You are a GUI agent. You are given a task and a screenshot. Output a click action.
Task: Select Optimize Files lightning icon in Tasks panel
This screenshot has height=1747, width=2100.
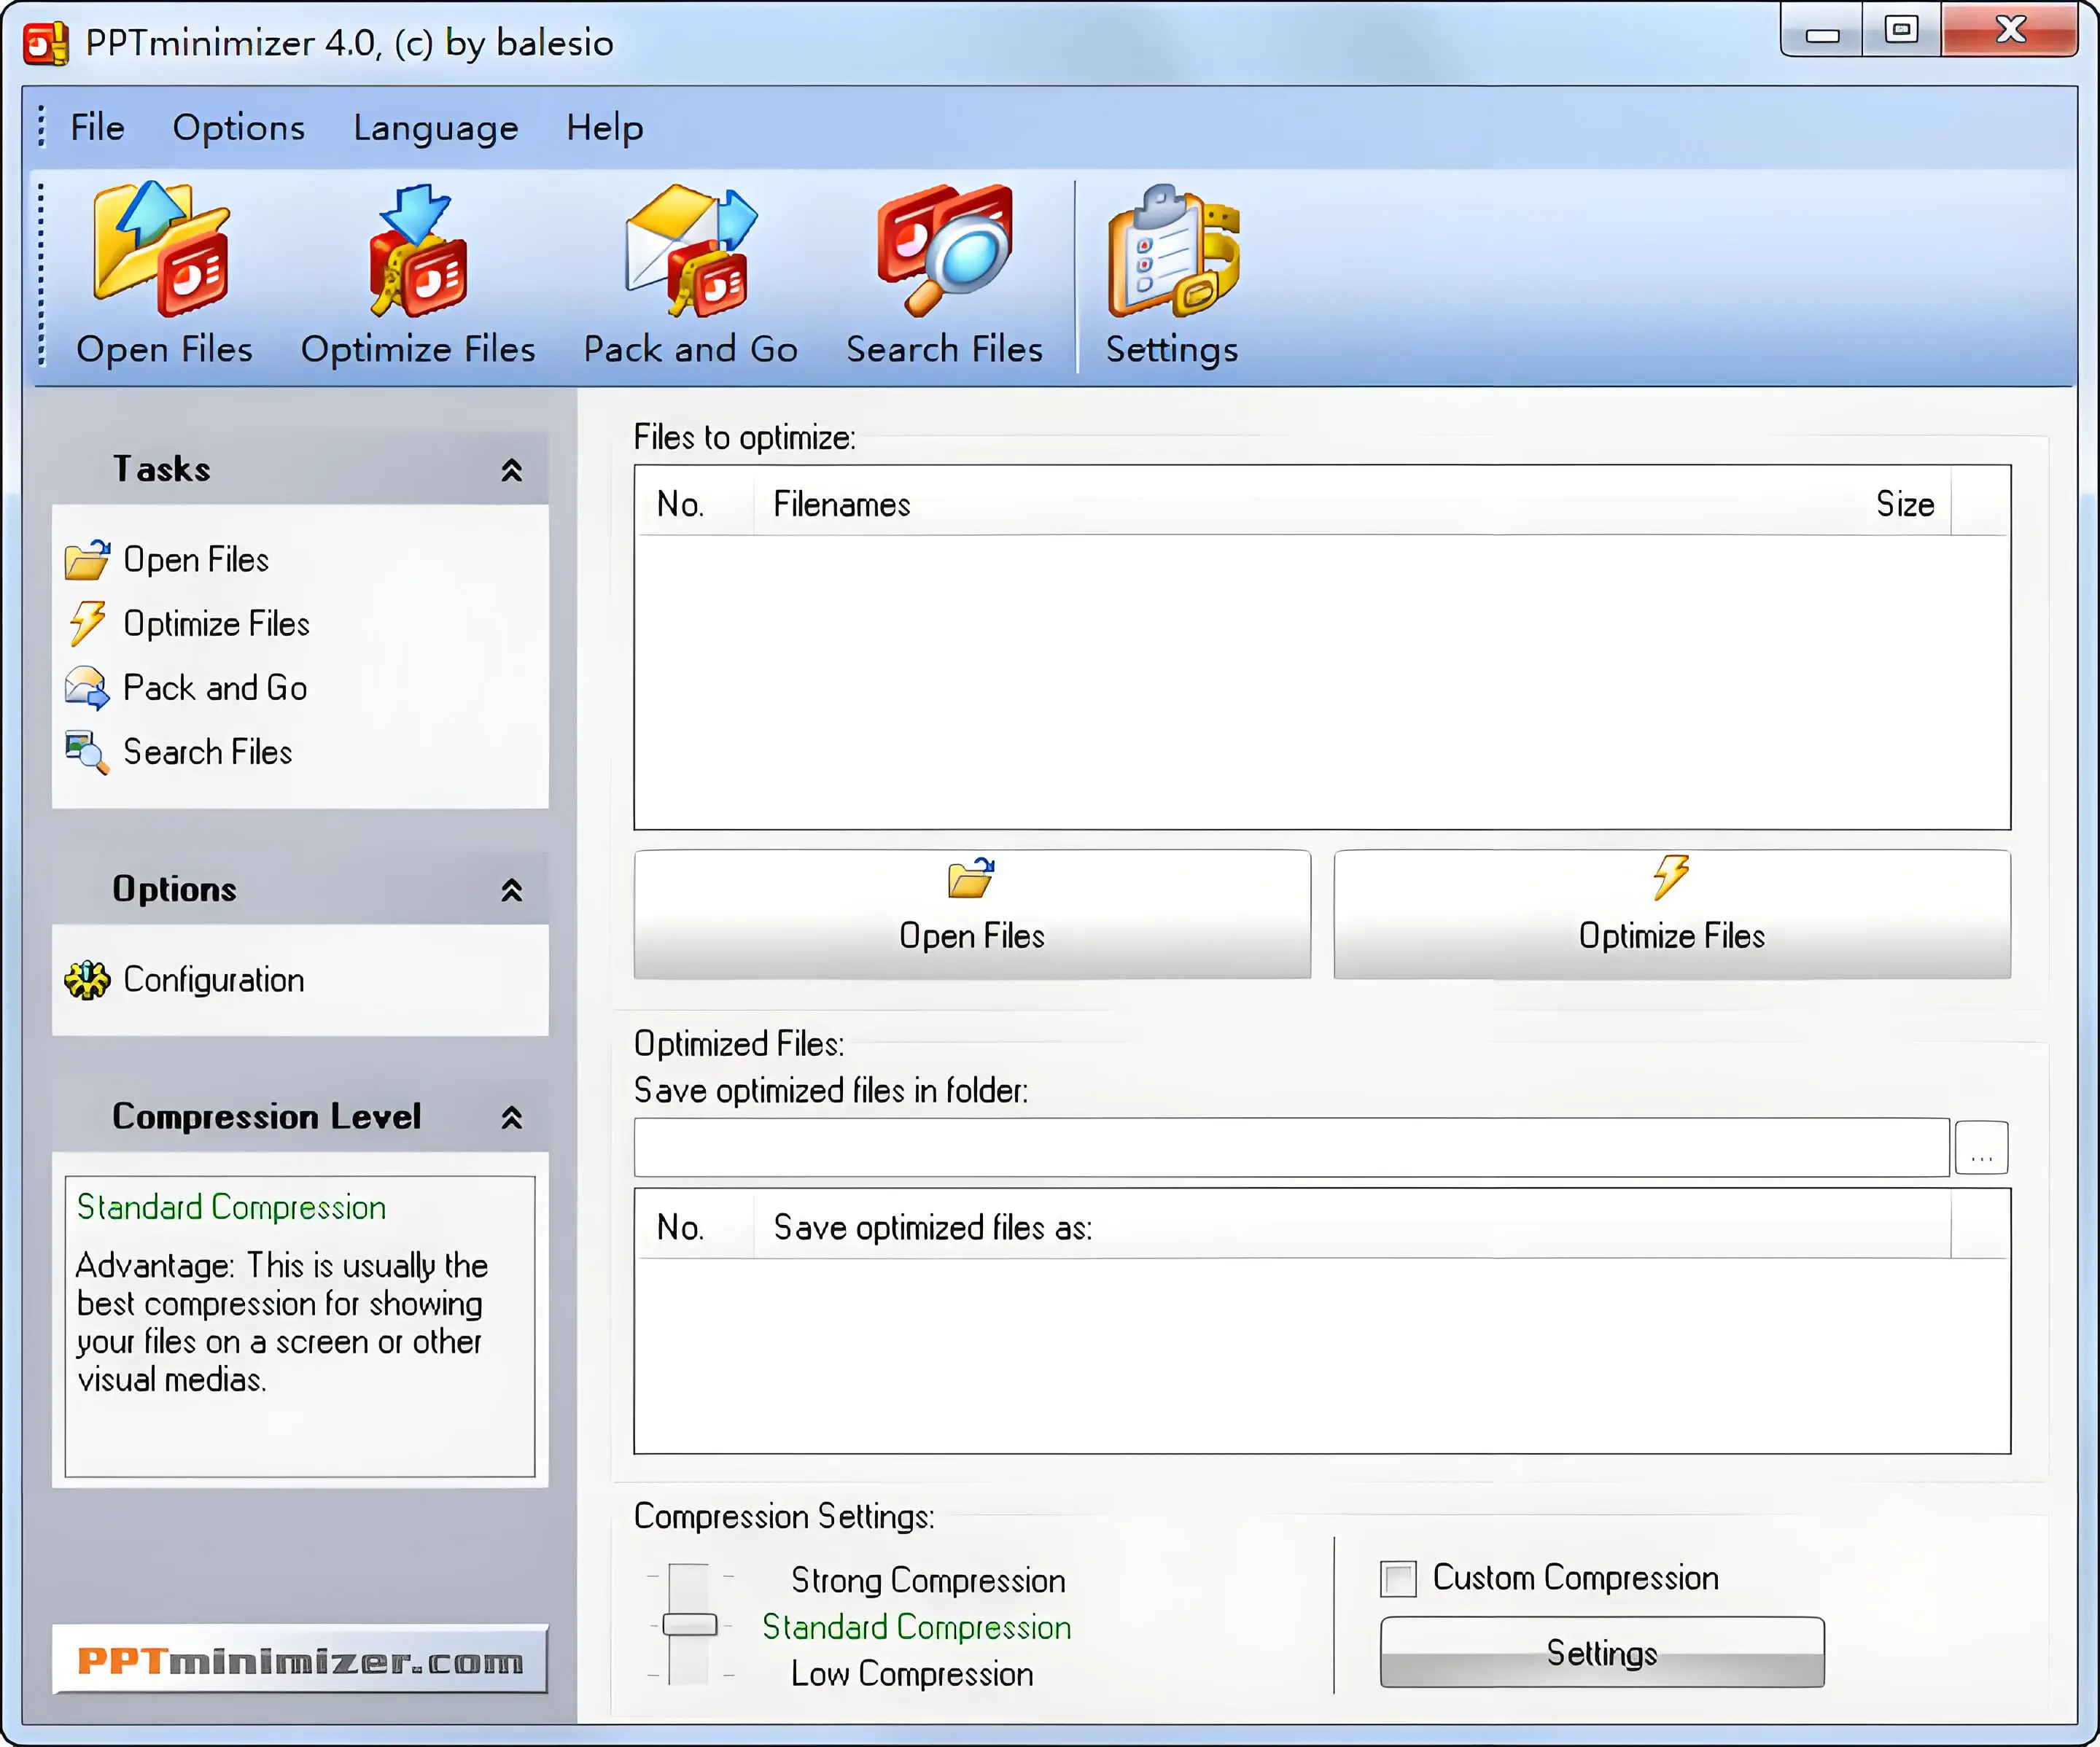(88, 624)
